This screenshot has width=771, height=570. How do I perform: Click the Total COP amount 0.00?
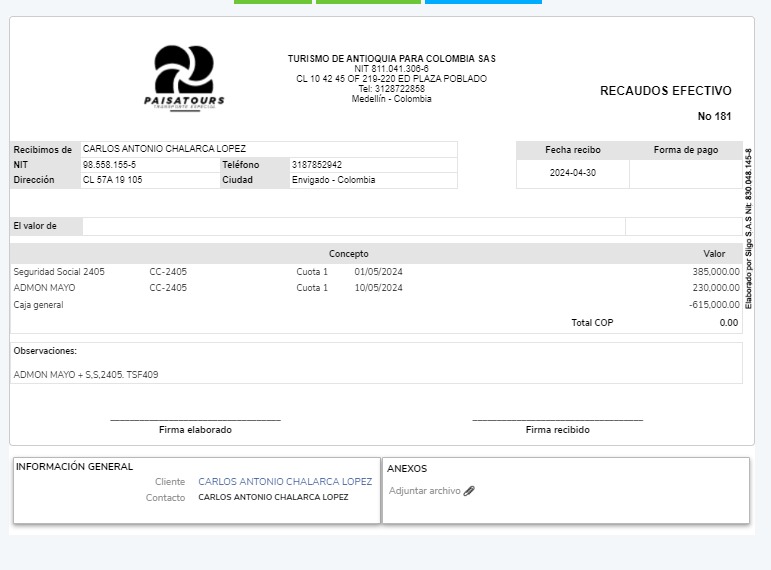pos(728,323)
